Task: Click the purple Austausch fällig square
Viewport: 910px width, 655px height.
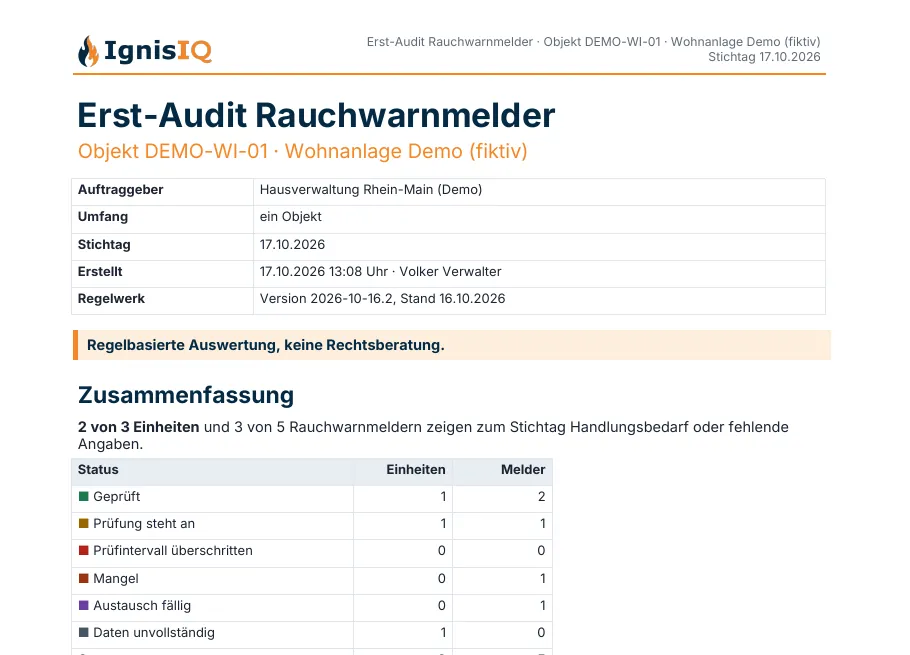Action: [x=84, y=605]
